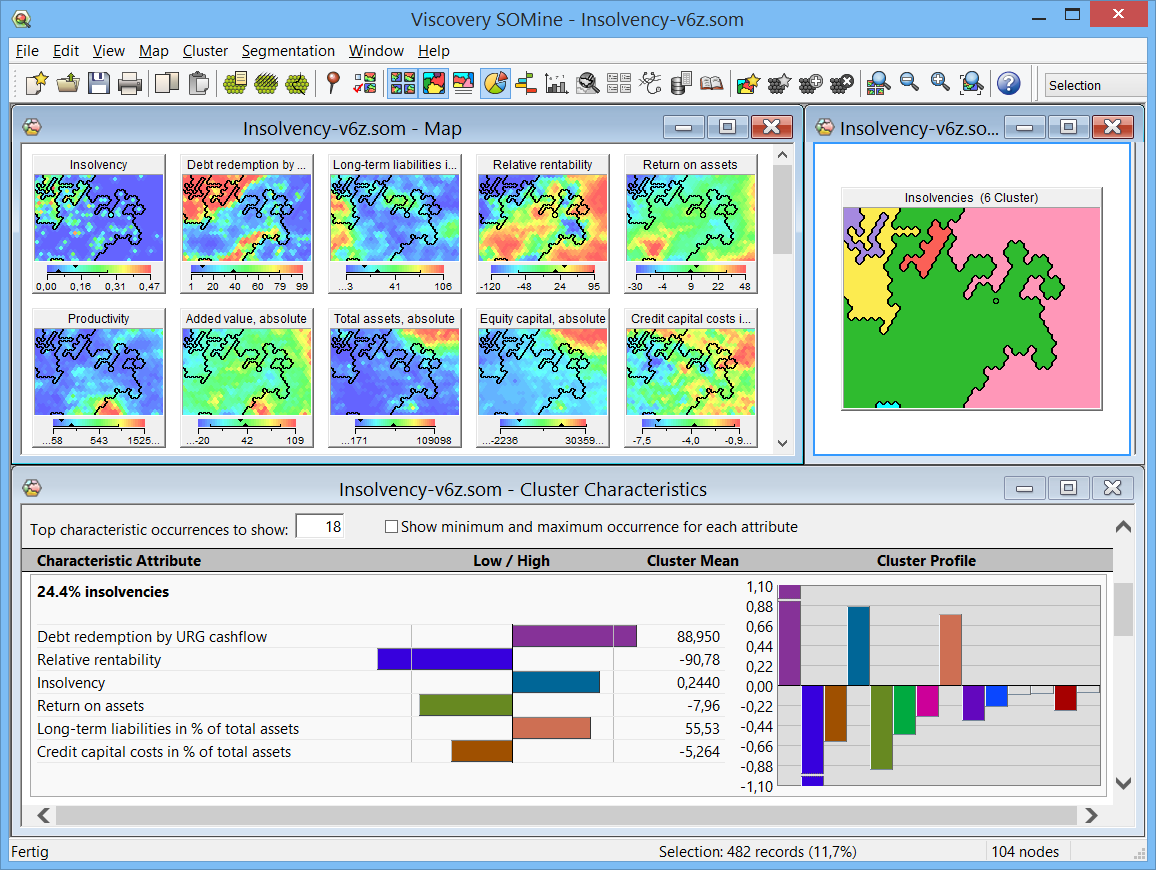Open the Cluster menu

205,51
